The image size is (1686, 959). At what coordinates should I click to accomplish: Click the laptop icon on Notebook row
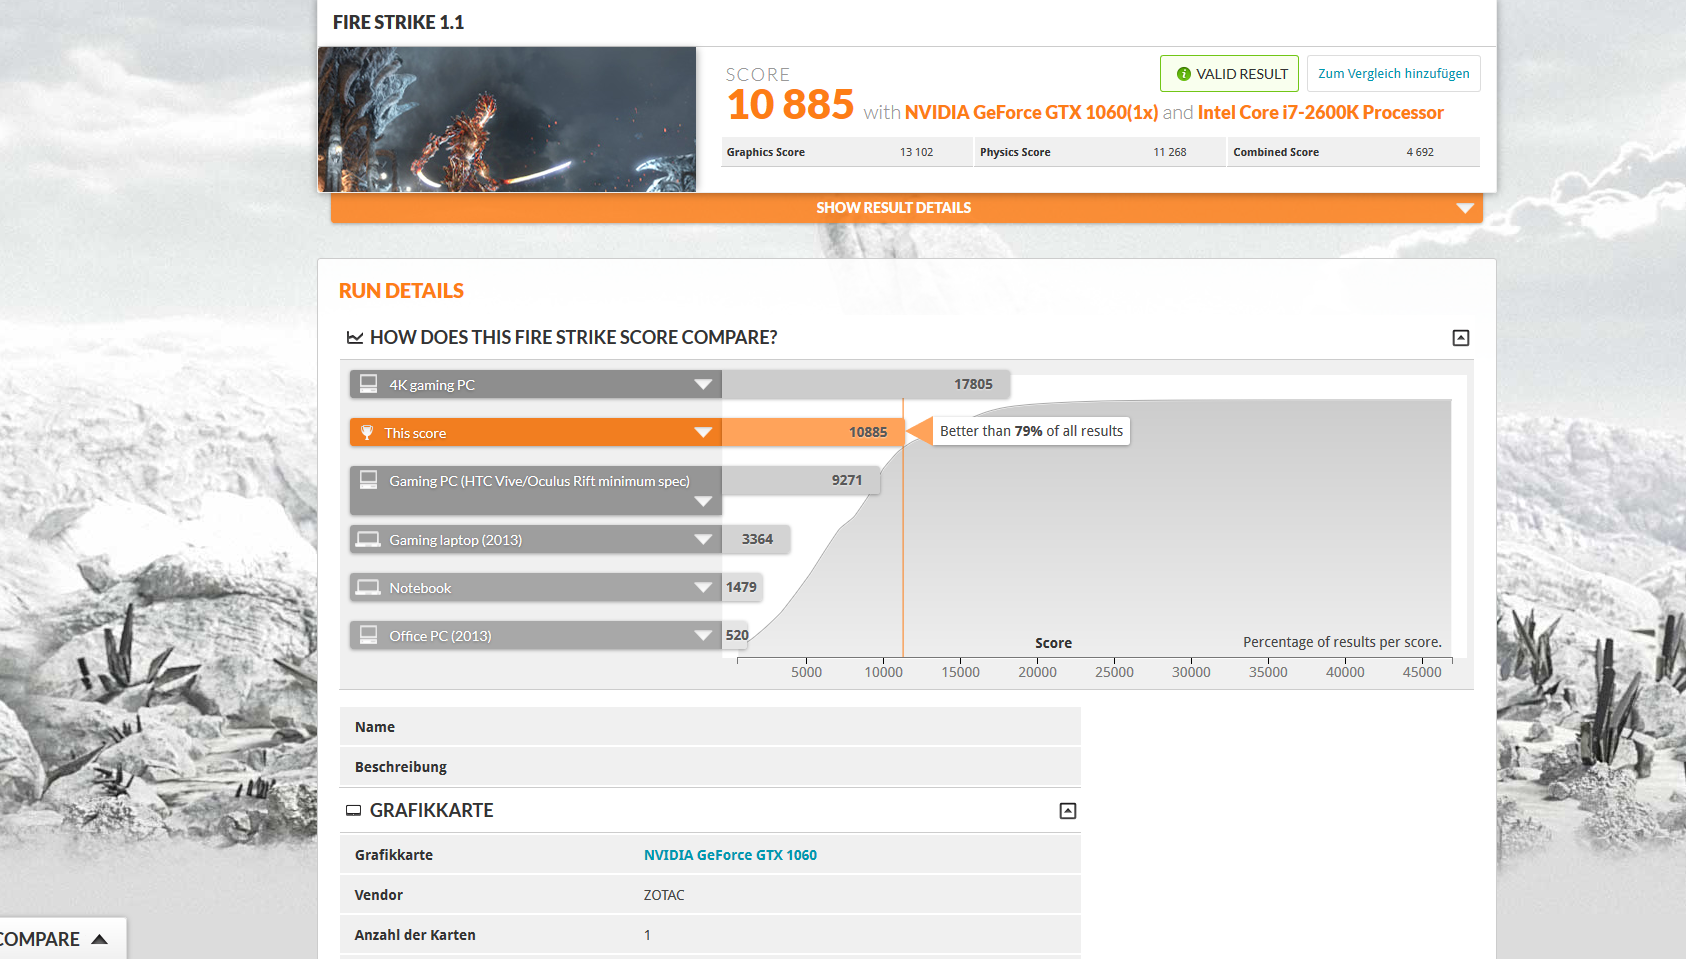[369, 587]
